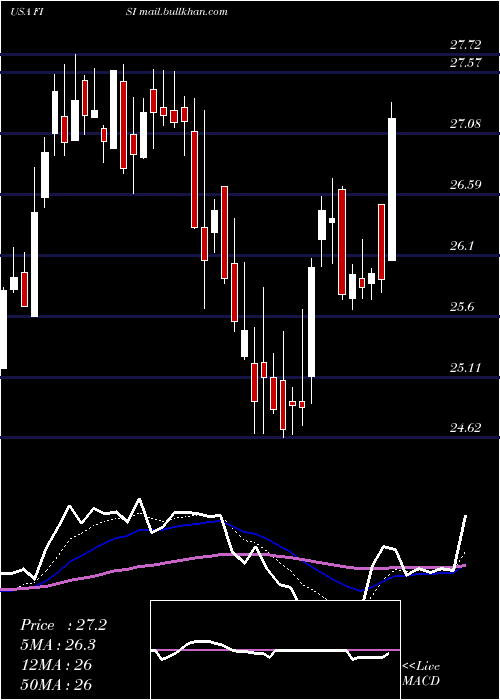Viewport: 500px width, 700px height.
Task: Click the 5MA : 26.3 readout
Action: [58, 645]
